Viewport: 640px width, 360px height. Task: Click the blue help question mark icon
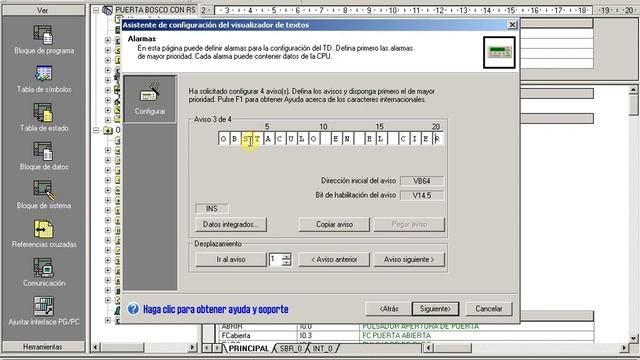133,309
